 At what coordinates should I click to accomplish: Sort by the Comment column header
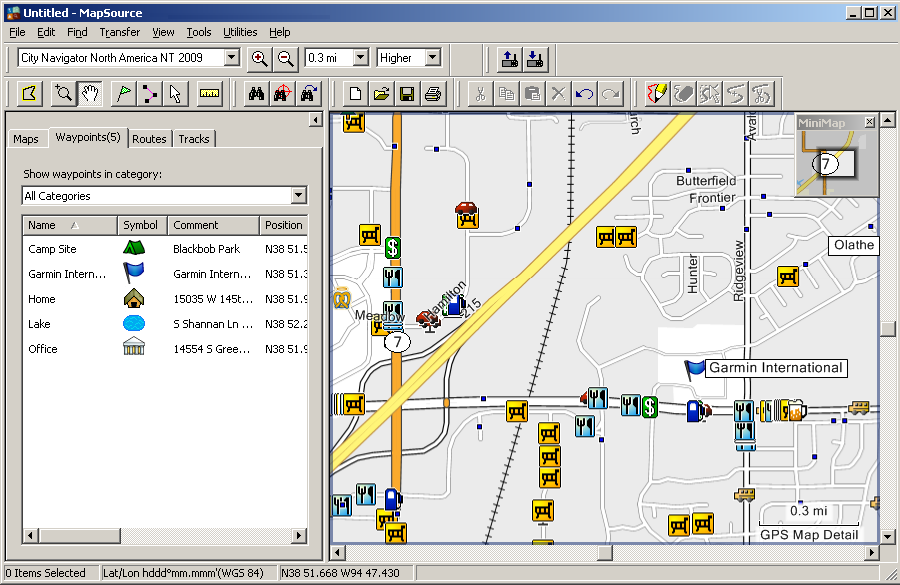pyautogui.click(x=213, y=225)
